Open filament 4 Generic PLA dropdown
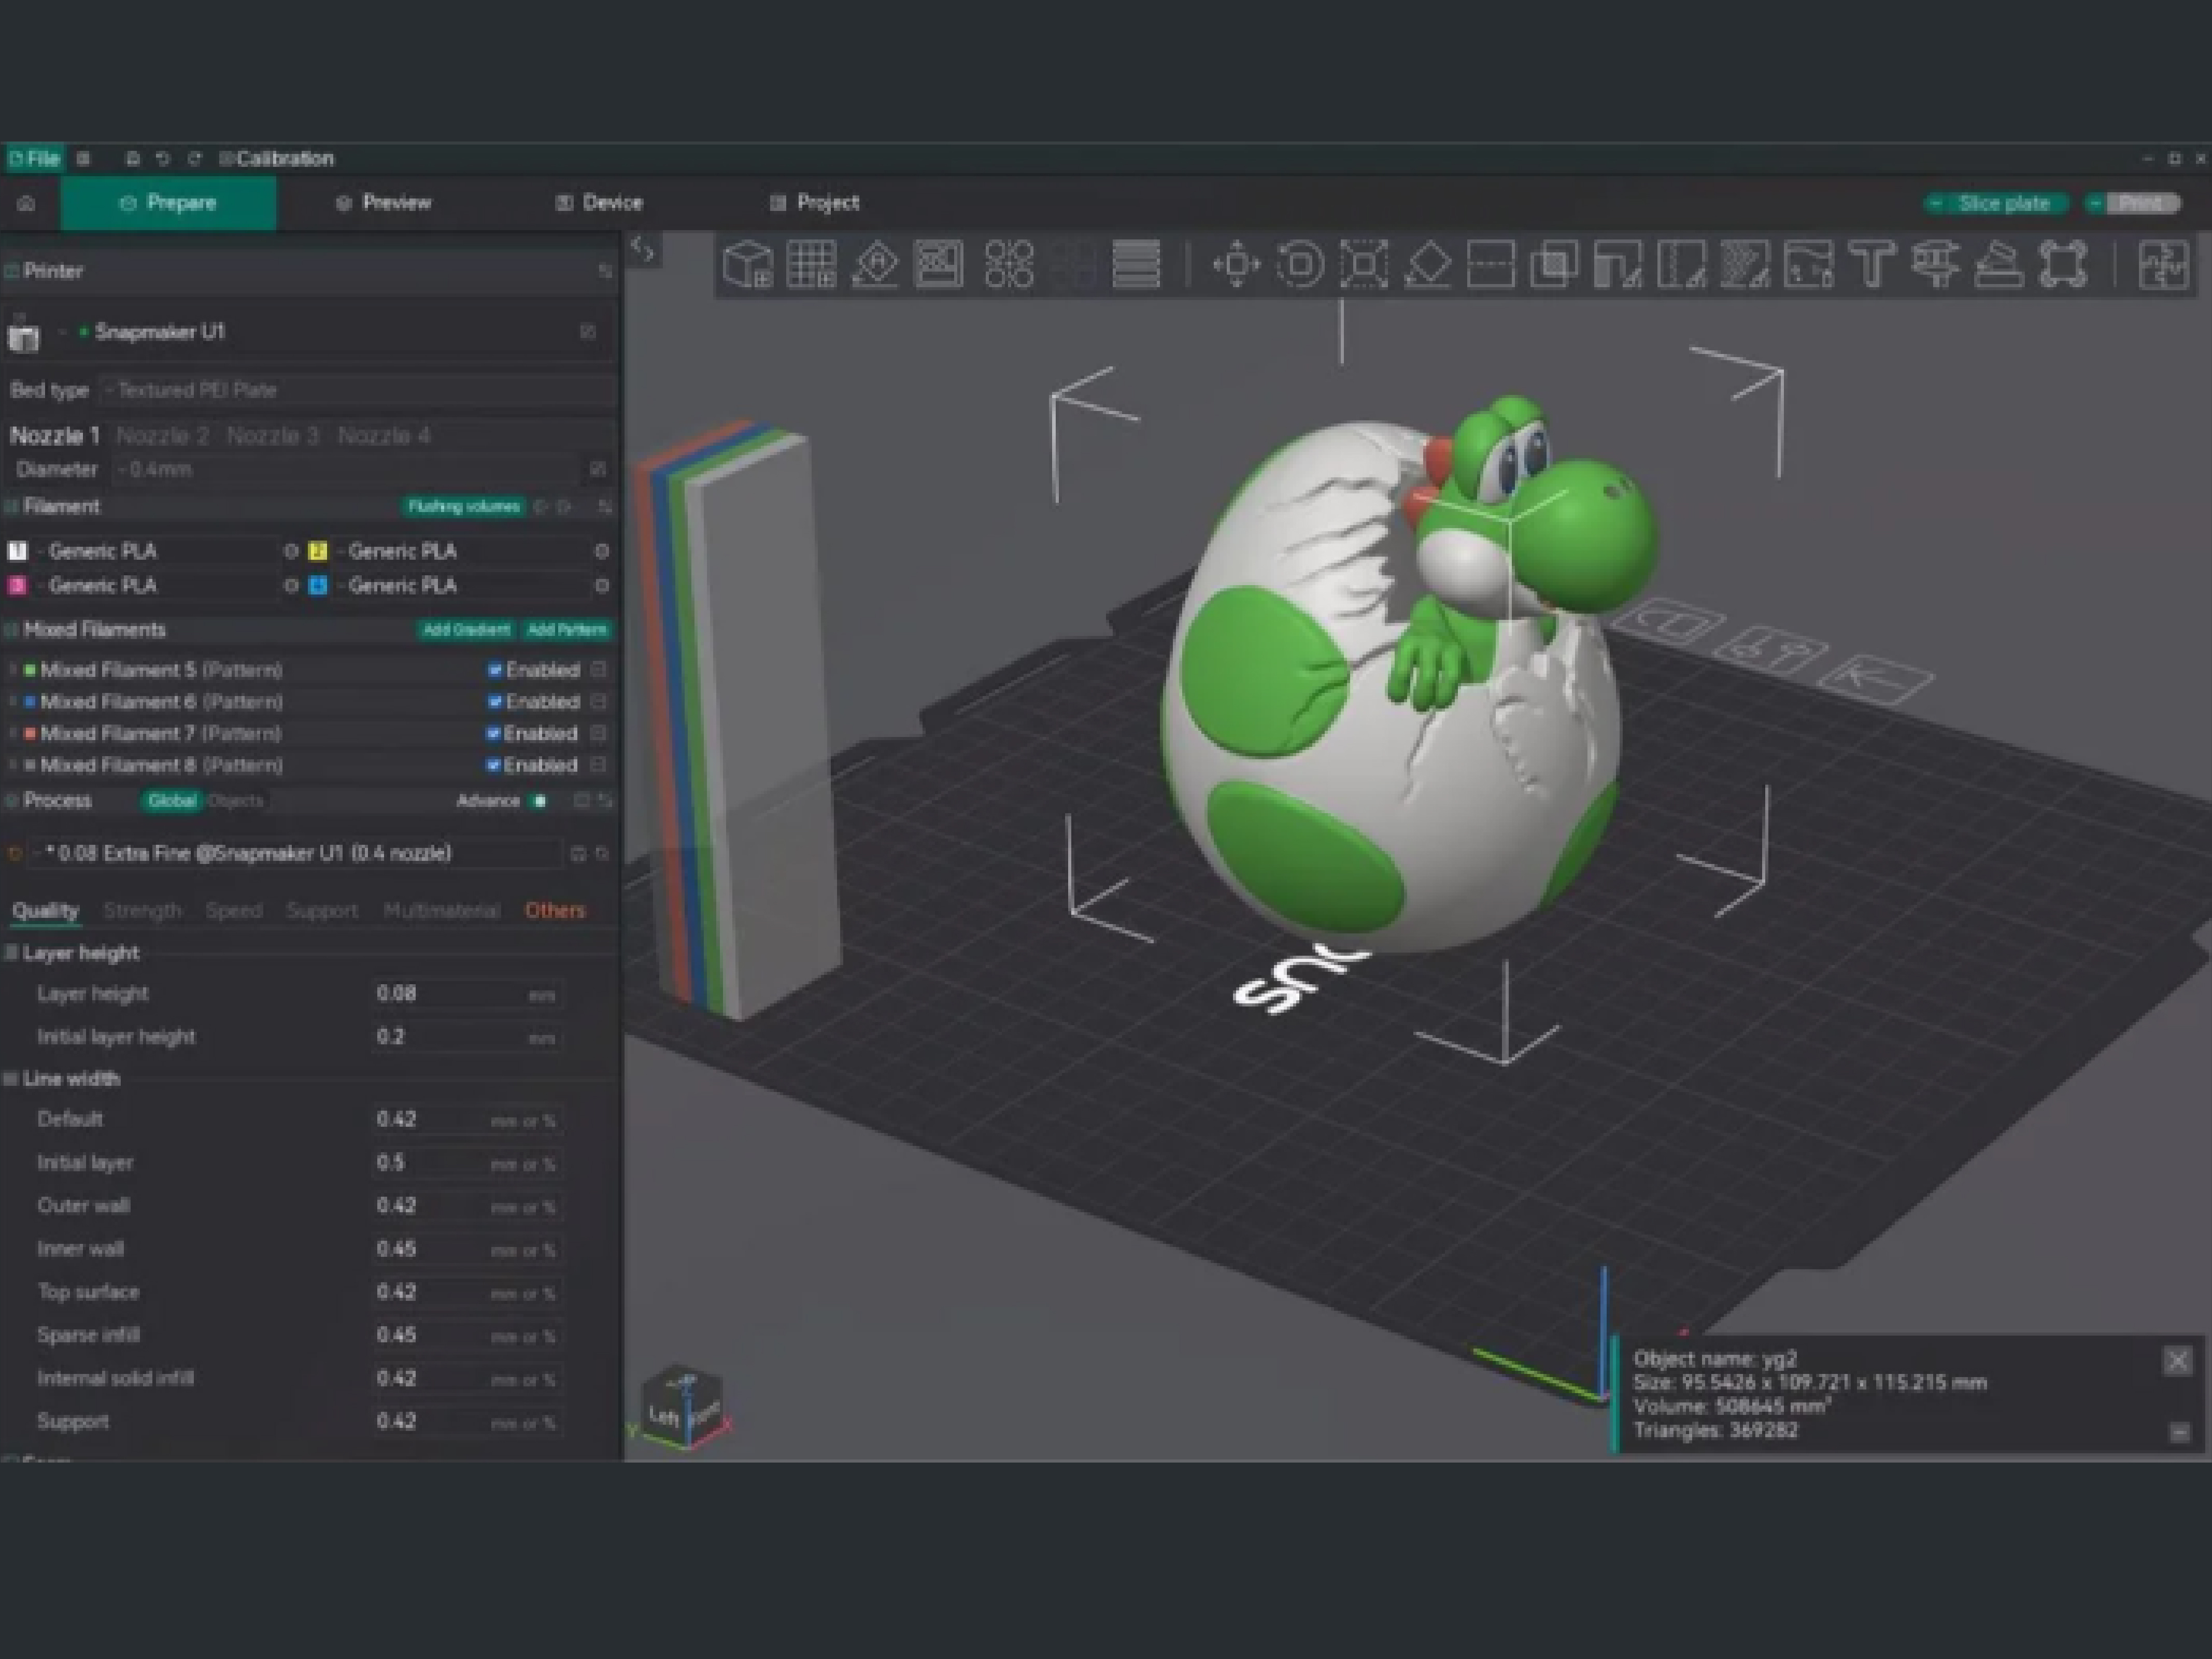This screenshot has width=2212, height=1659. click(x=460, y=586)
